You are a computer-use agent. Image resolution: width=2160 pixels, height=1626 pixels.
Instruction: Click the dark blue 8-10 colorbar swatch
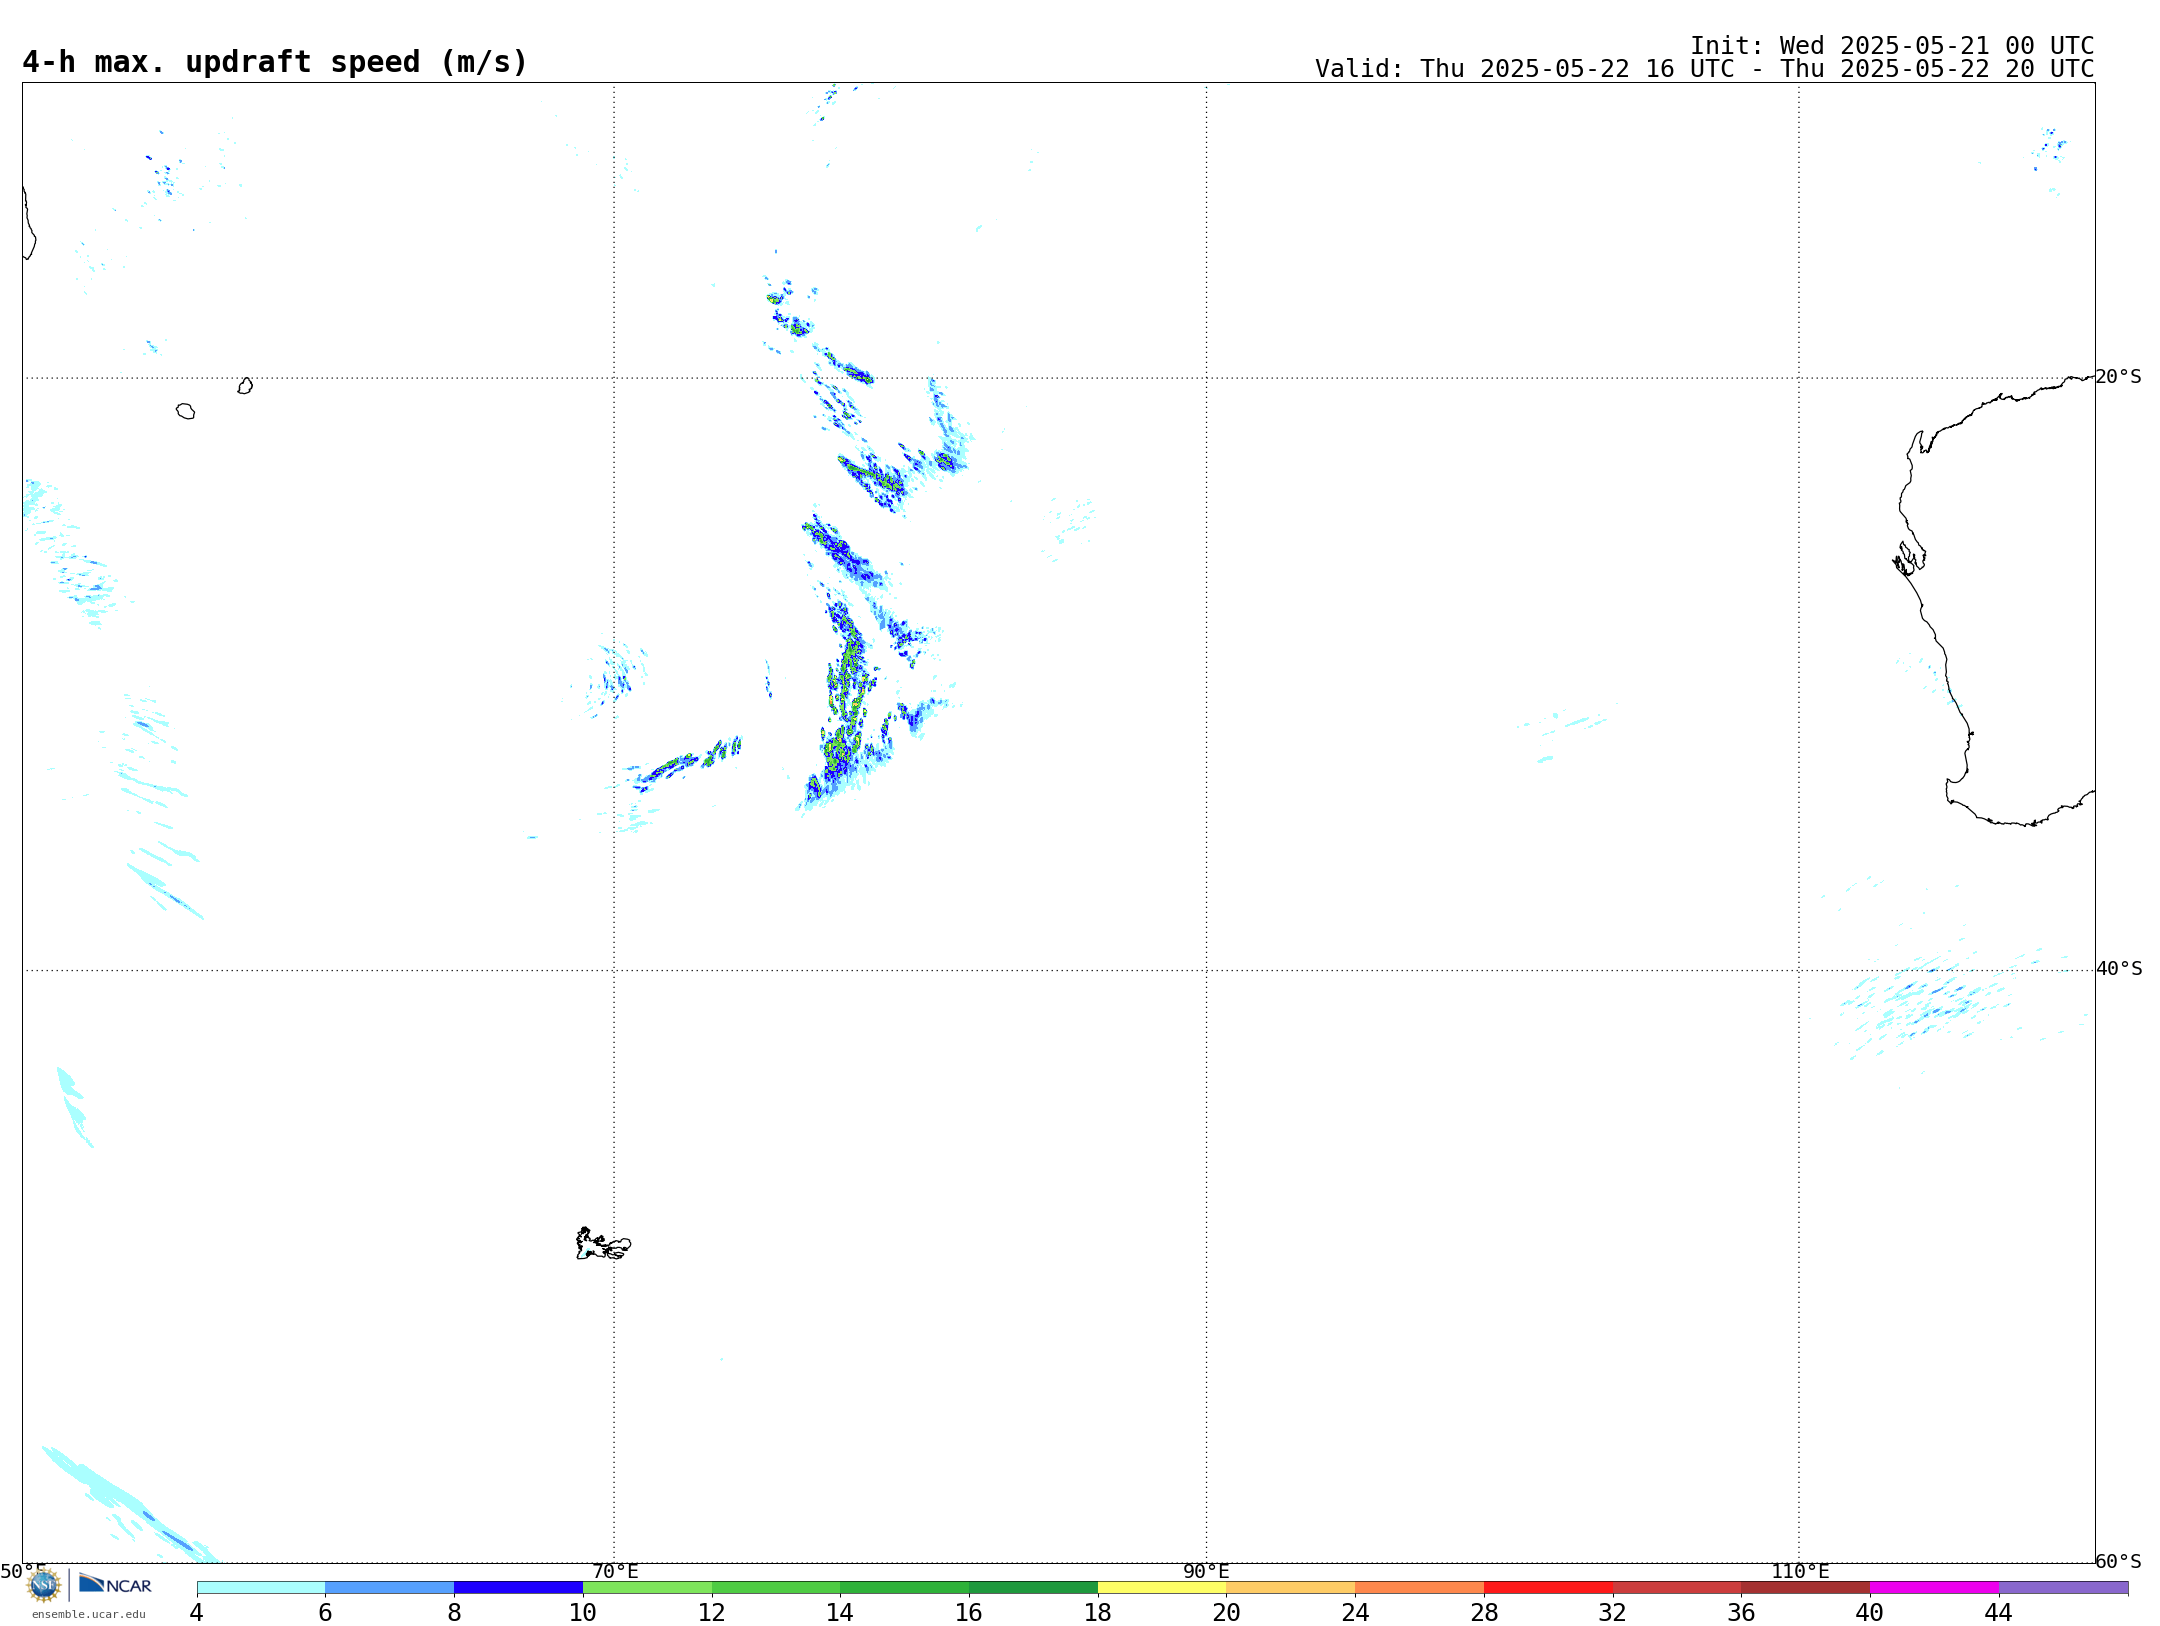[x=518, y=1587]
